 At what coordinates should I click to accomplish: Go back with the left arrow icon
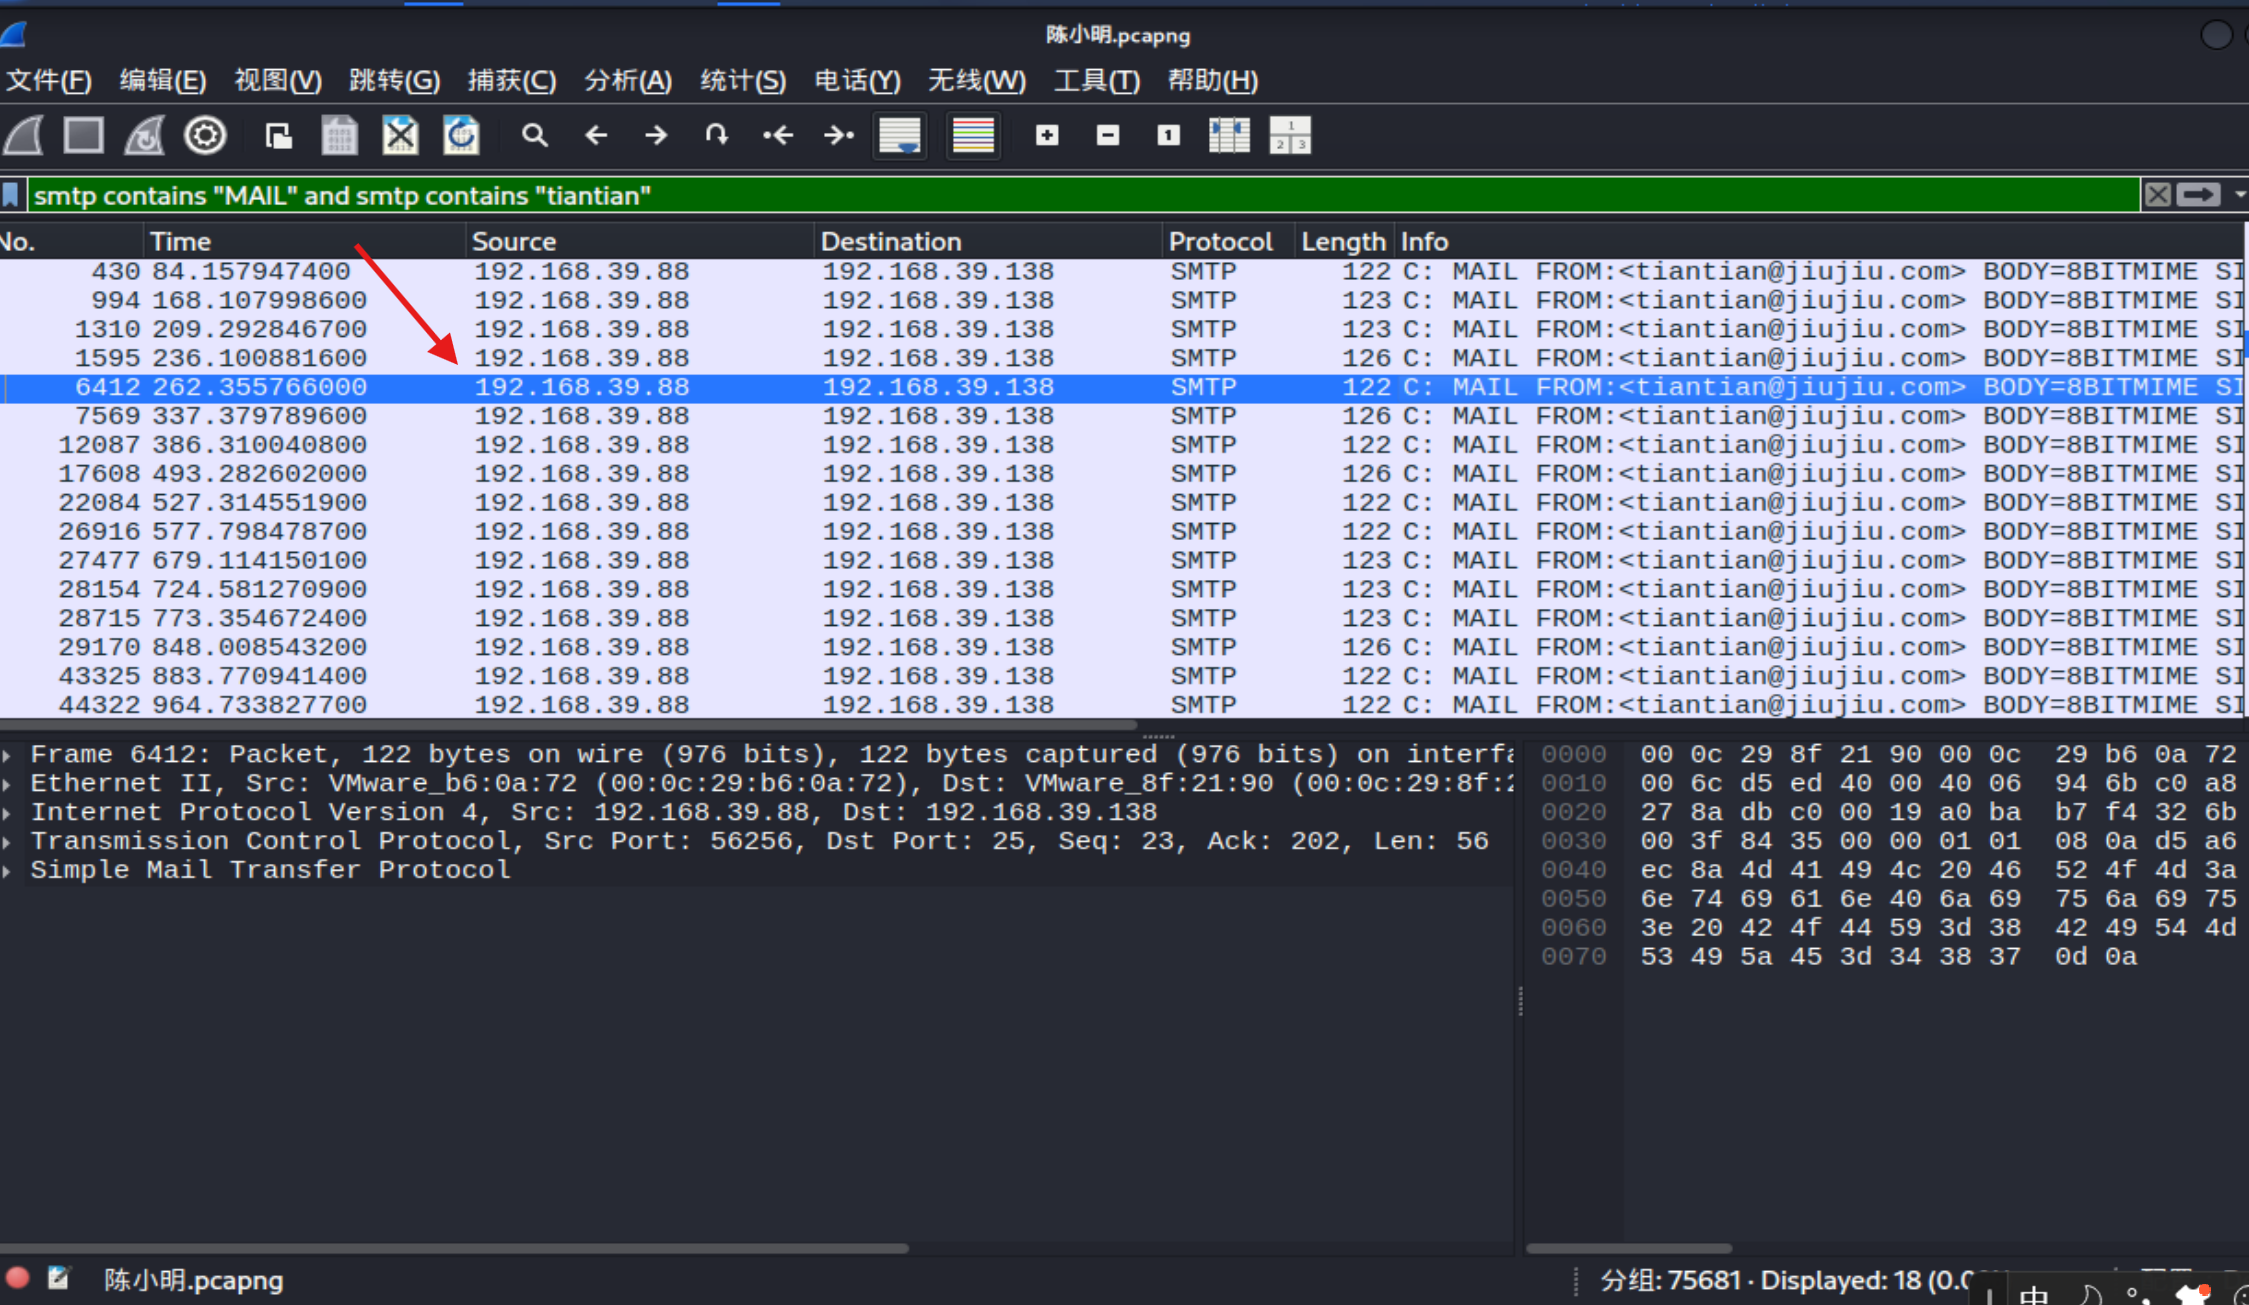click(596, 135)
